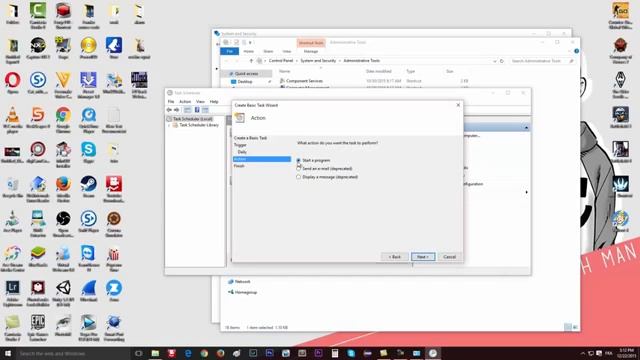The width and height of the screenshot is (640, 360).
Task: Open Manage tab in Administrative Tools window
Action: coord(311,51)
